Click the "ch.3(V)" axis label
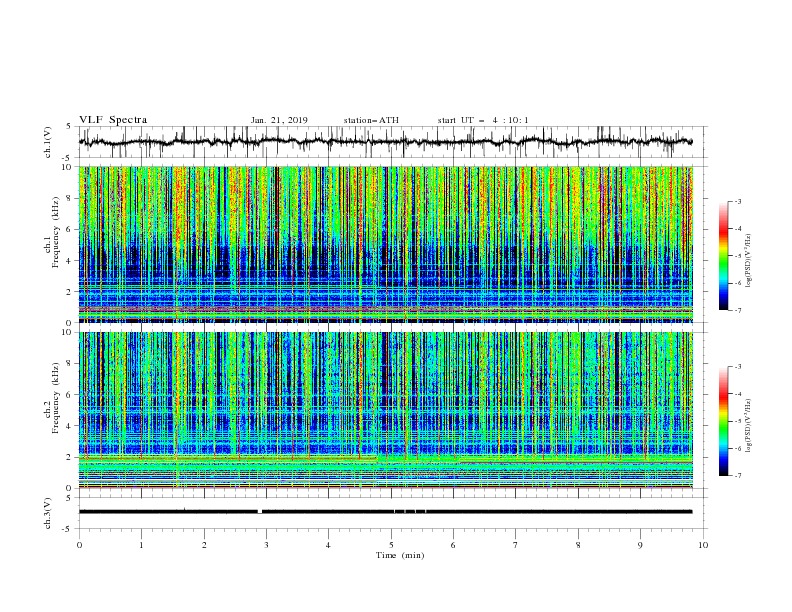The height and width of the screenshot is (612, 792). (x=48, y=513)
